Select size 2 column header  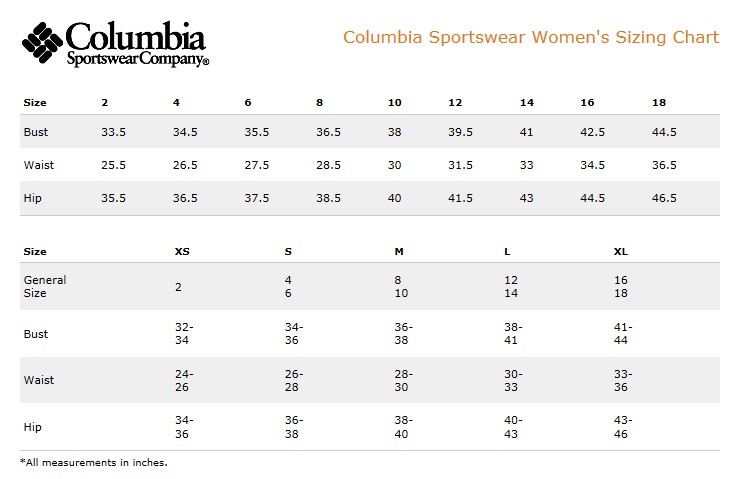click(x=105, y=102)
